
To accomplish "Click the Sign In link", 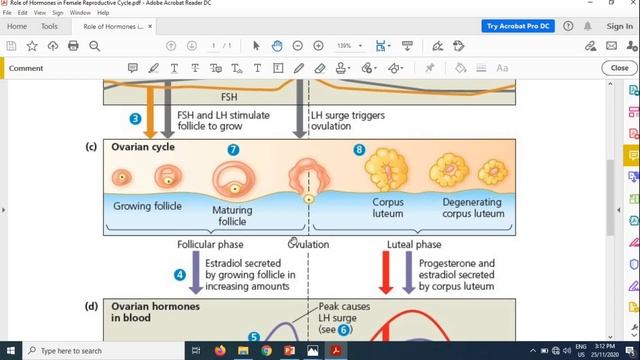I will pos(619,26).
